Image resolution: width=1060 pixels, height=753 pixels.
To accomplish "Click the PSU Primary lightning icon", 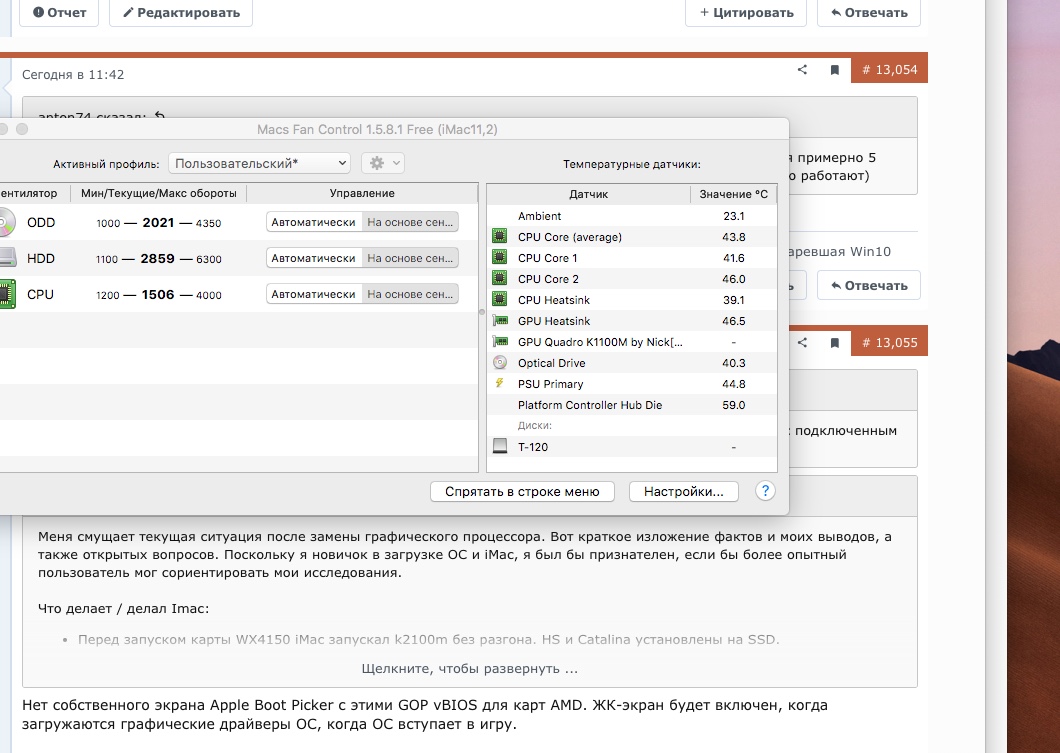I will click(x=500, y=383).
